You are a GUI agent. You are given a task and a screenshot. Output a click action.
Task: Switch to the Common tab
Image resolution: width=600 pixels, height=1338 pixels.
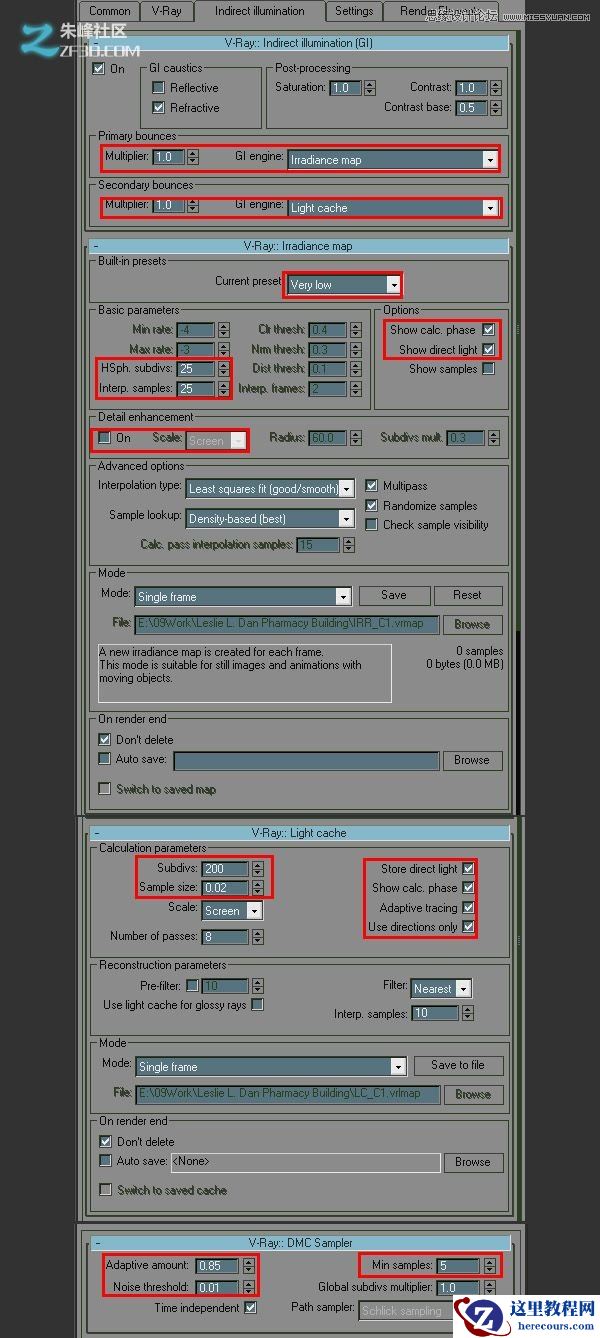pos(109,11)
